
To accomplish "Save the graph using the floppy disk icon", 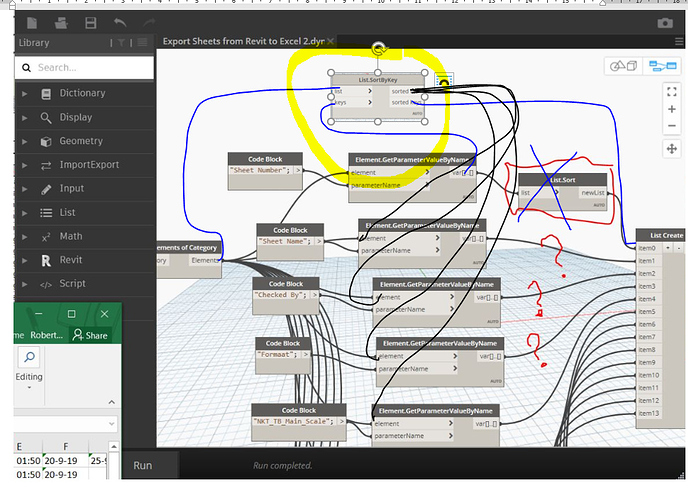I will tap(91, 23).
